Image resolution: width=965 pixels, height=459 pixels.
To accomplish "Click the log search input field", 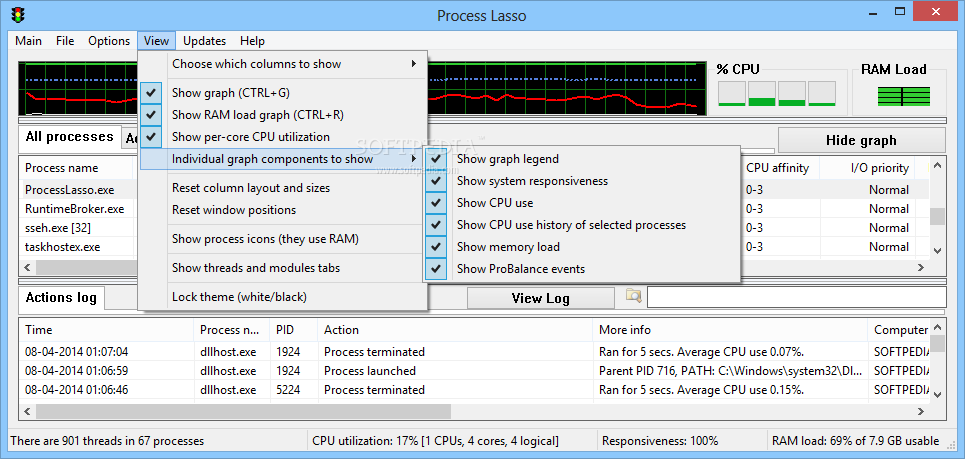I will point(796,297).
